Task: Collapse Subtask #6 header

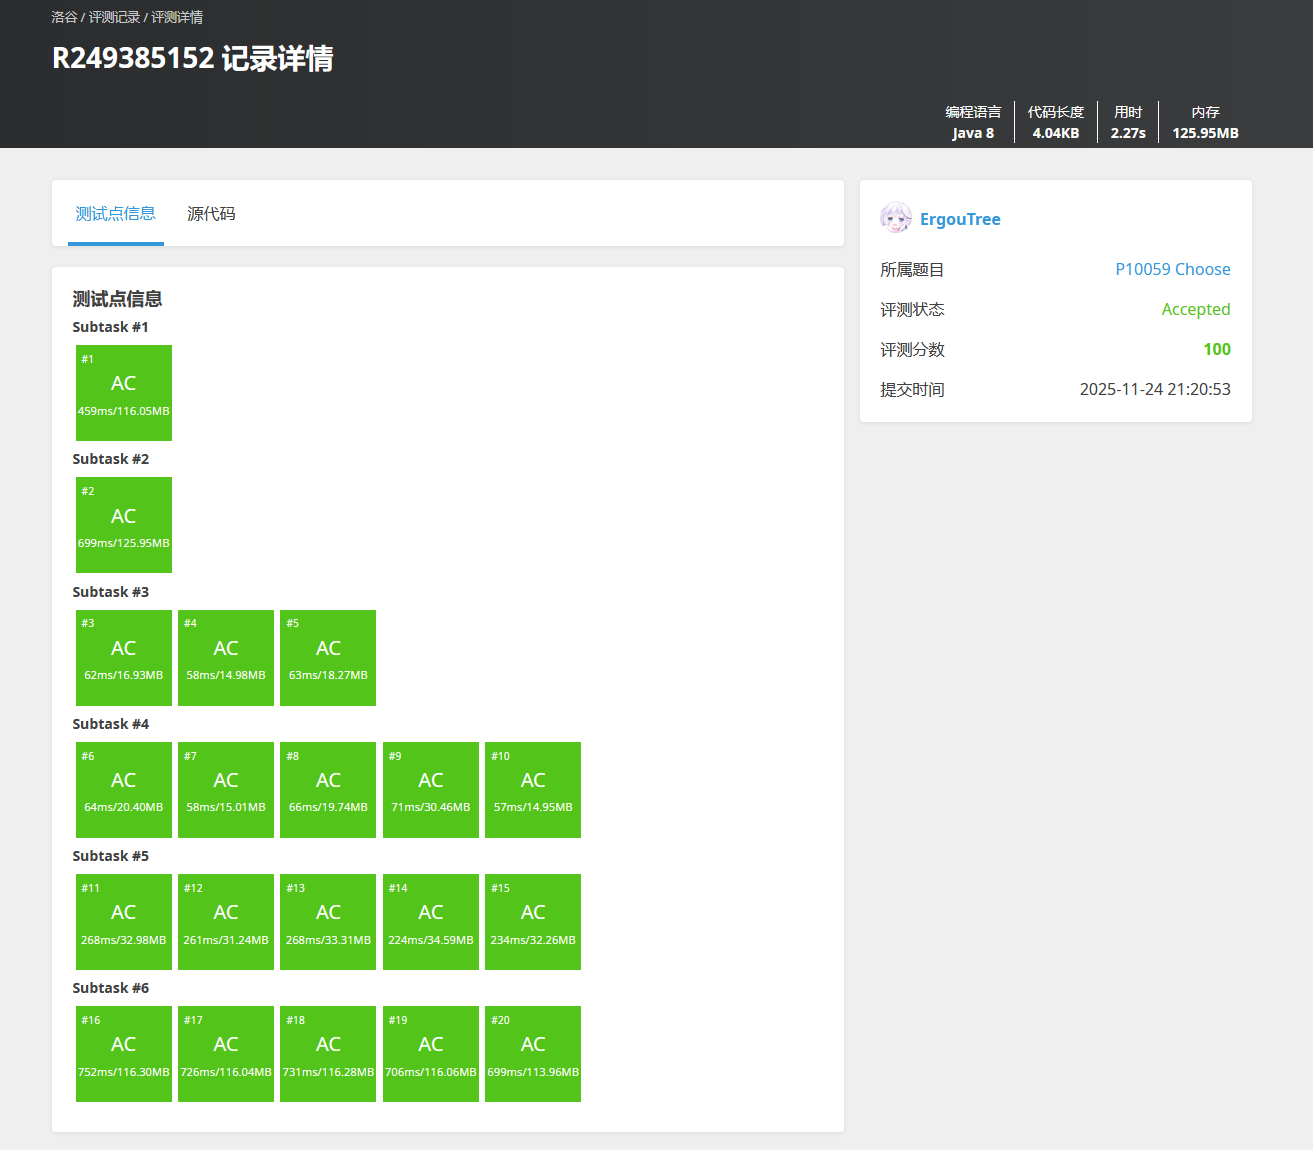Action: tap(111, 988)
